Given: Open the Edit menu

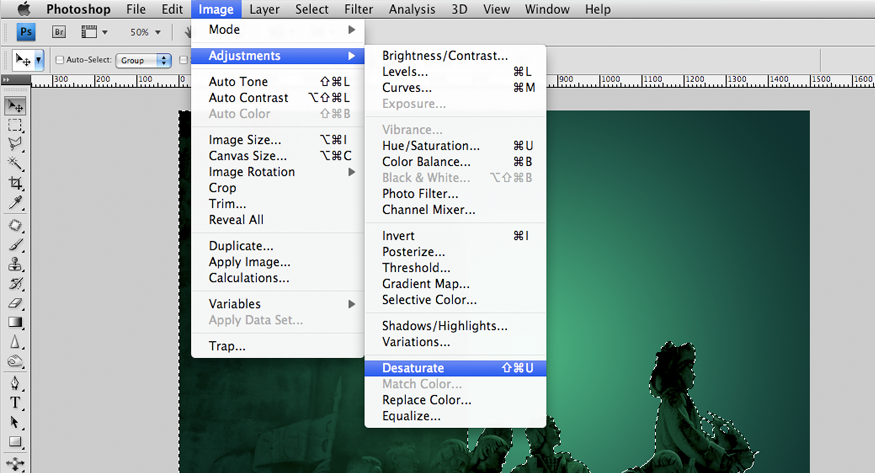Looking at the screenshot, I should click(x=172, y=9).
